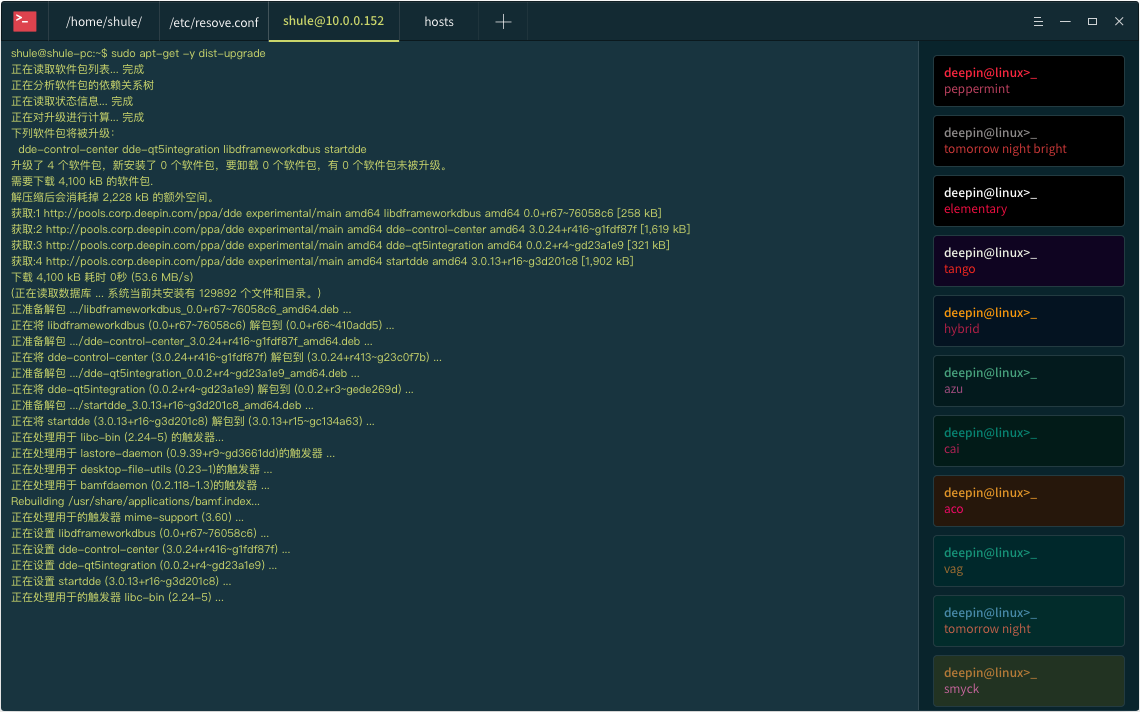This screenshot has width=1140, height=712.
Task: Select the shule@10.0.0.152 tab
Action: (334, 21)
